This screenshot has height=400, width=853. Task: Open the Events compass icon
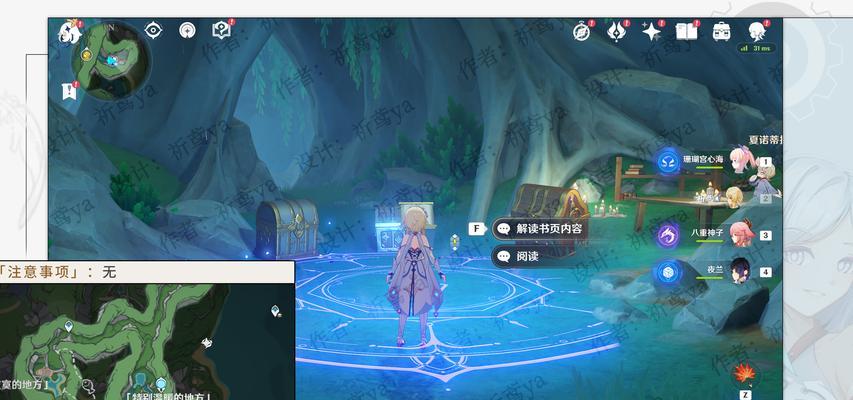[x=582, y=32]
